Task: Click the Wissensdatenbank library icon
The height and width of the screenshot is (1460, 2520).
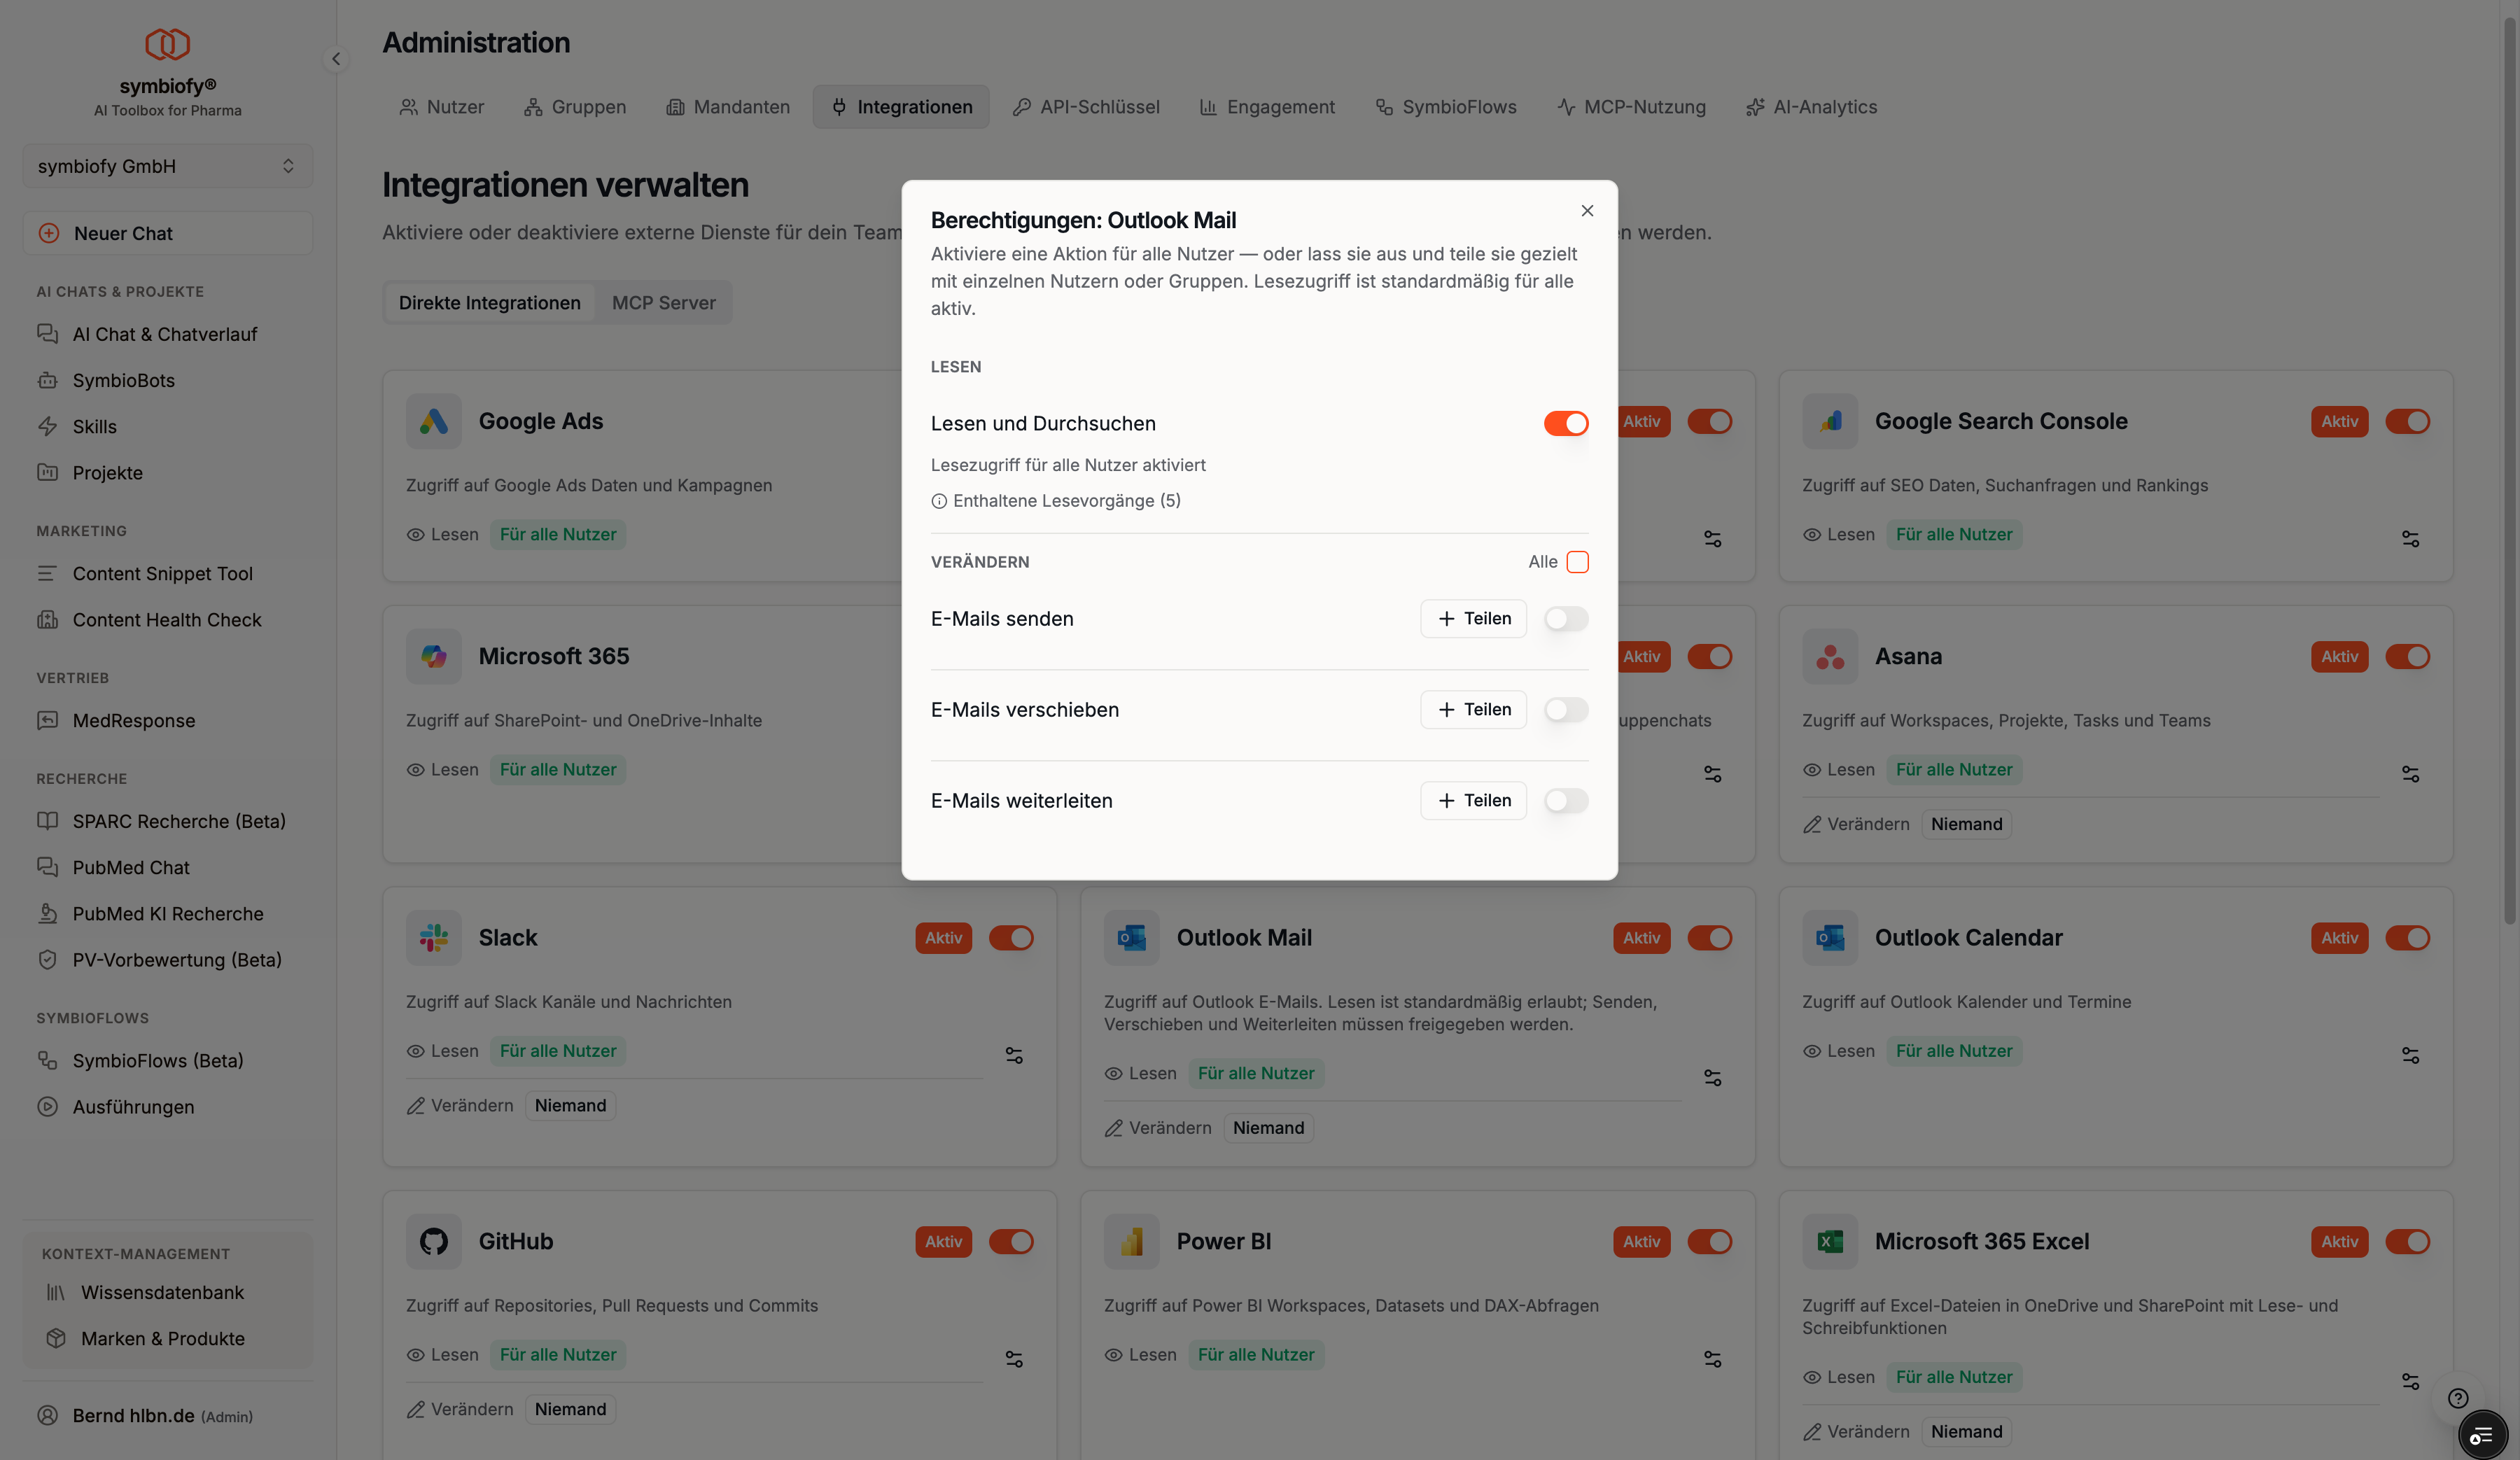Action: coord(56,1292)
